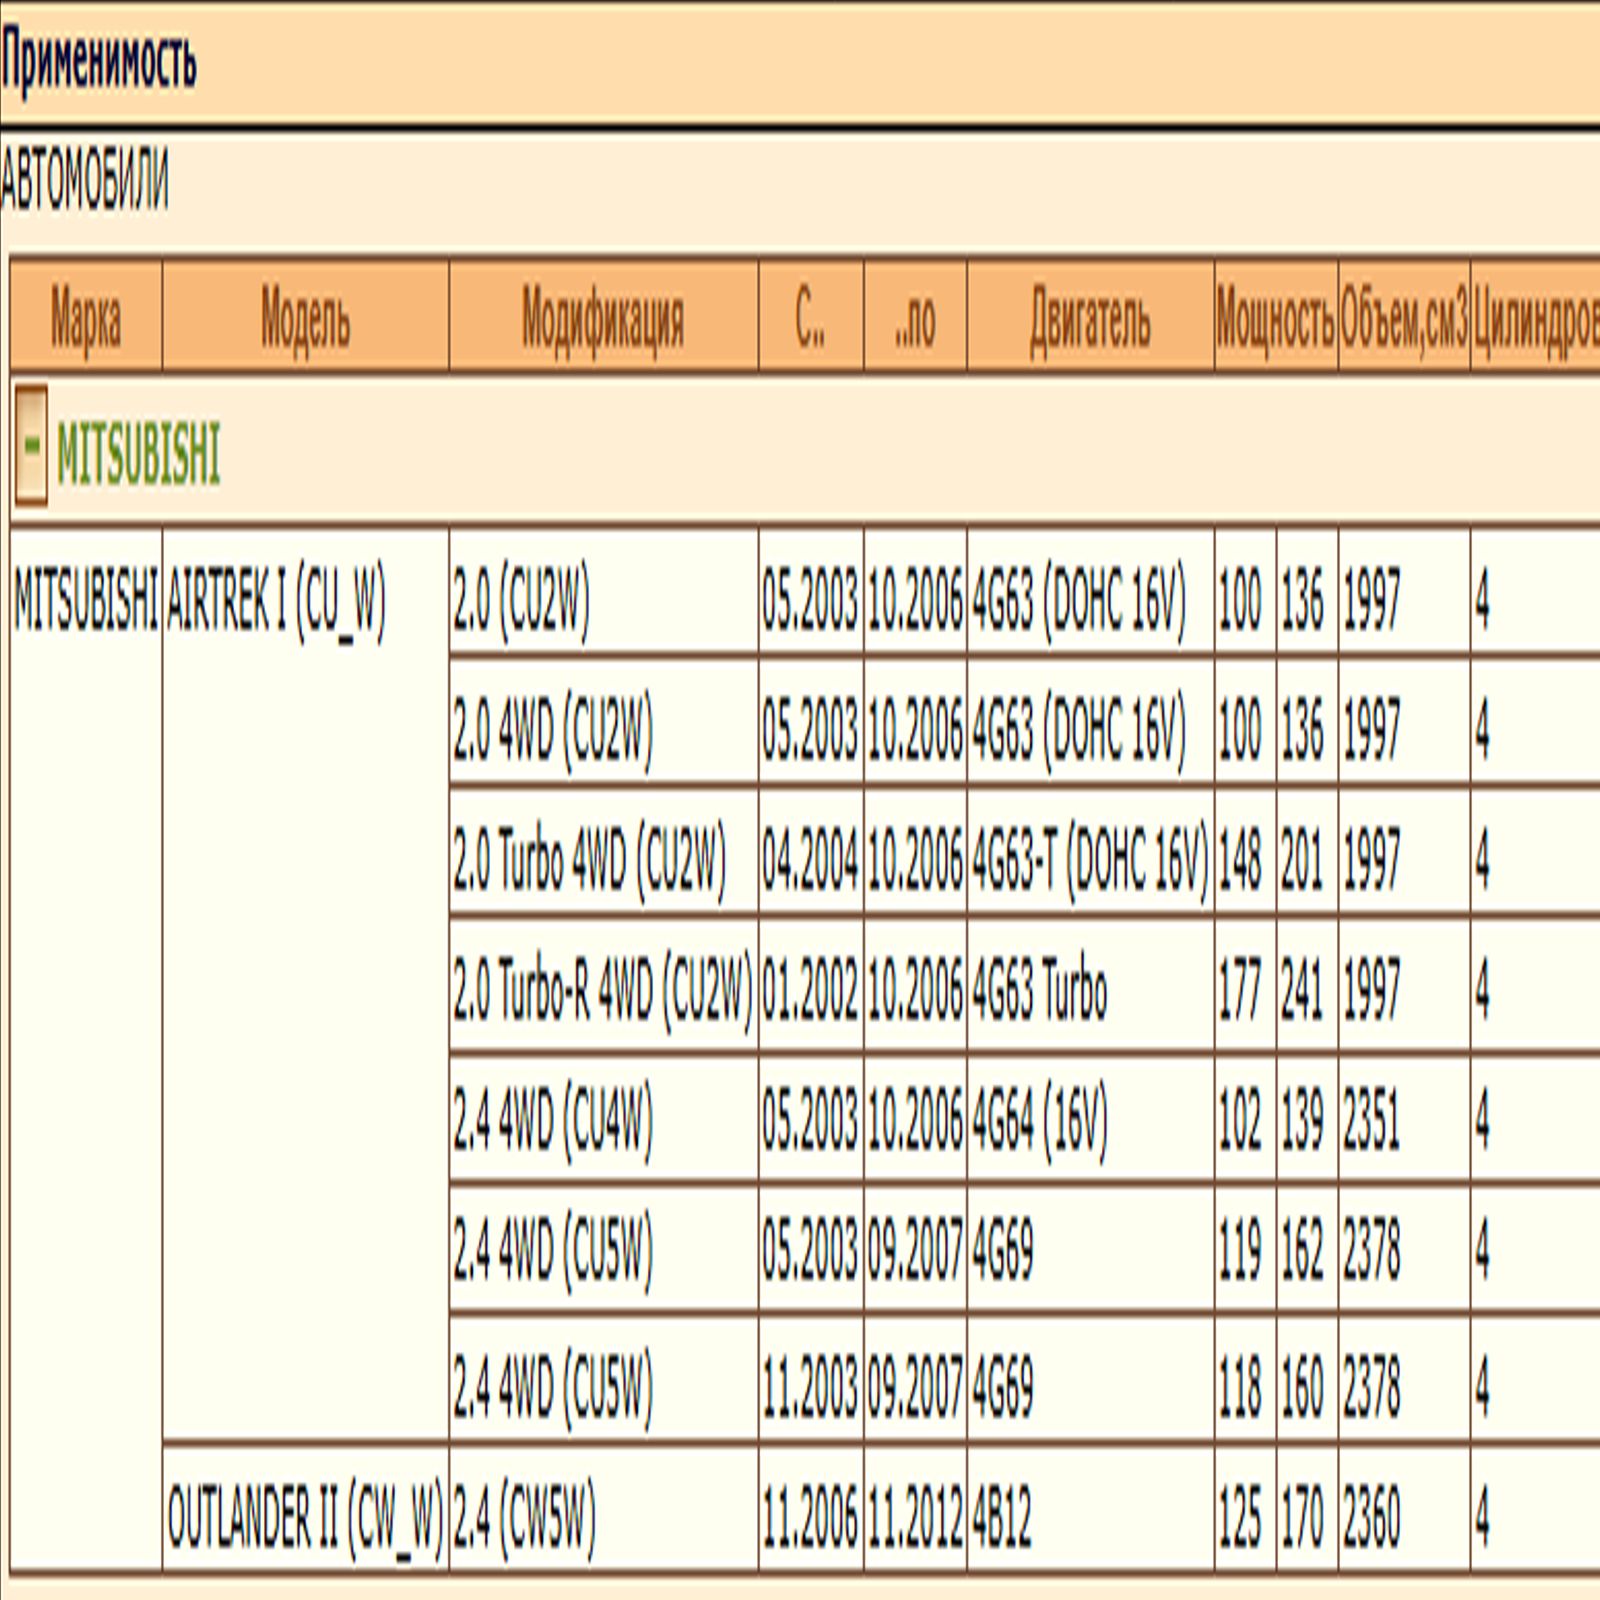Click the green MITSUBISHI group heading
The image size is (1600, 1600).
tap(138, 455)
